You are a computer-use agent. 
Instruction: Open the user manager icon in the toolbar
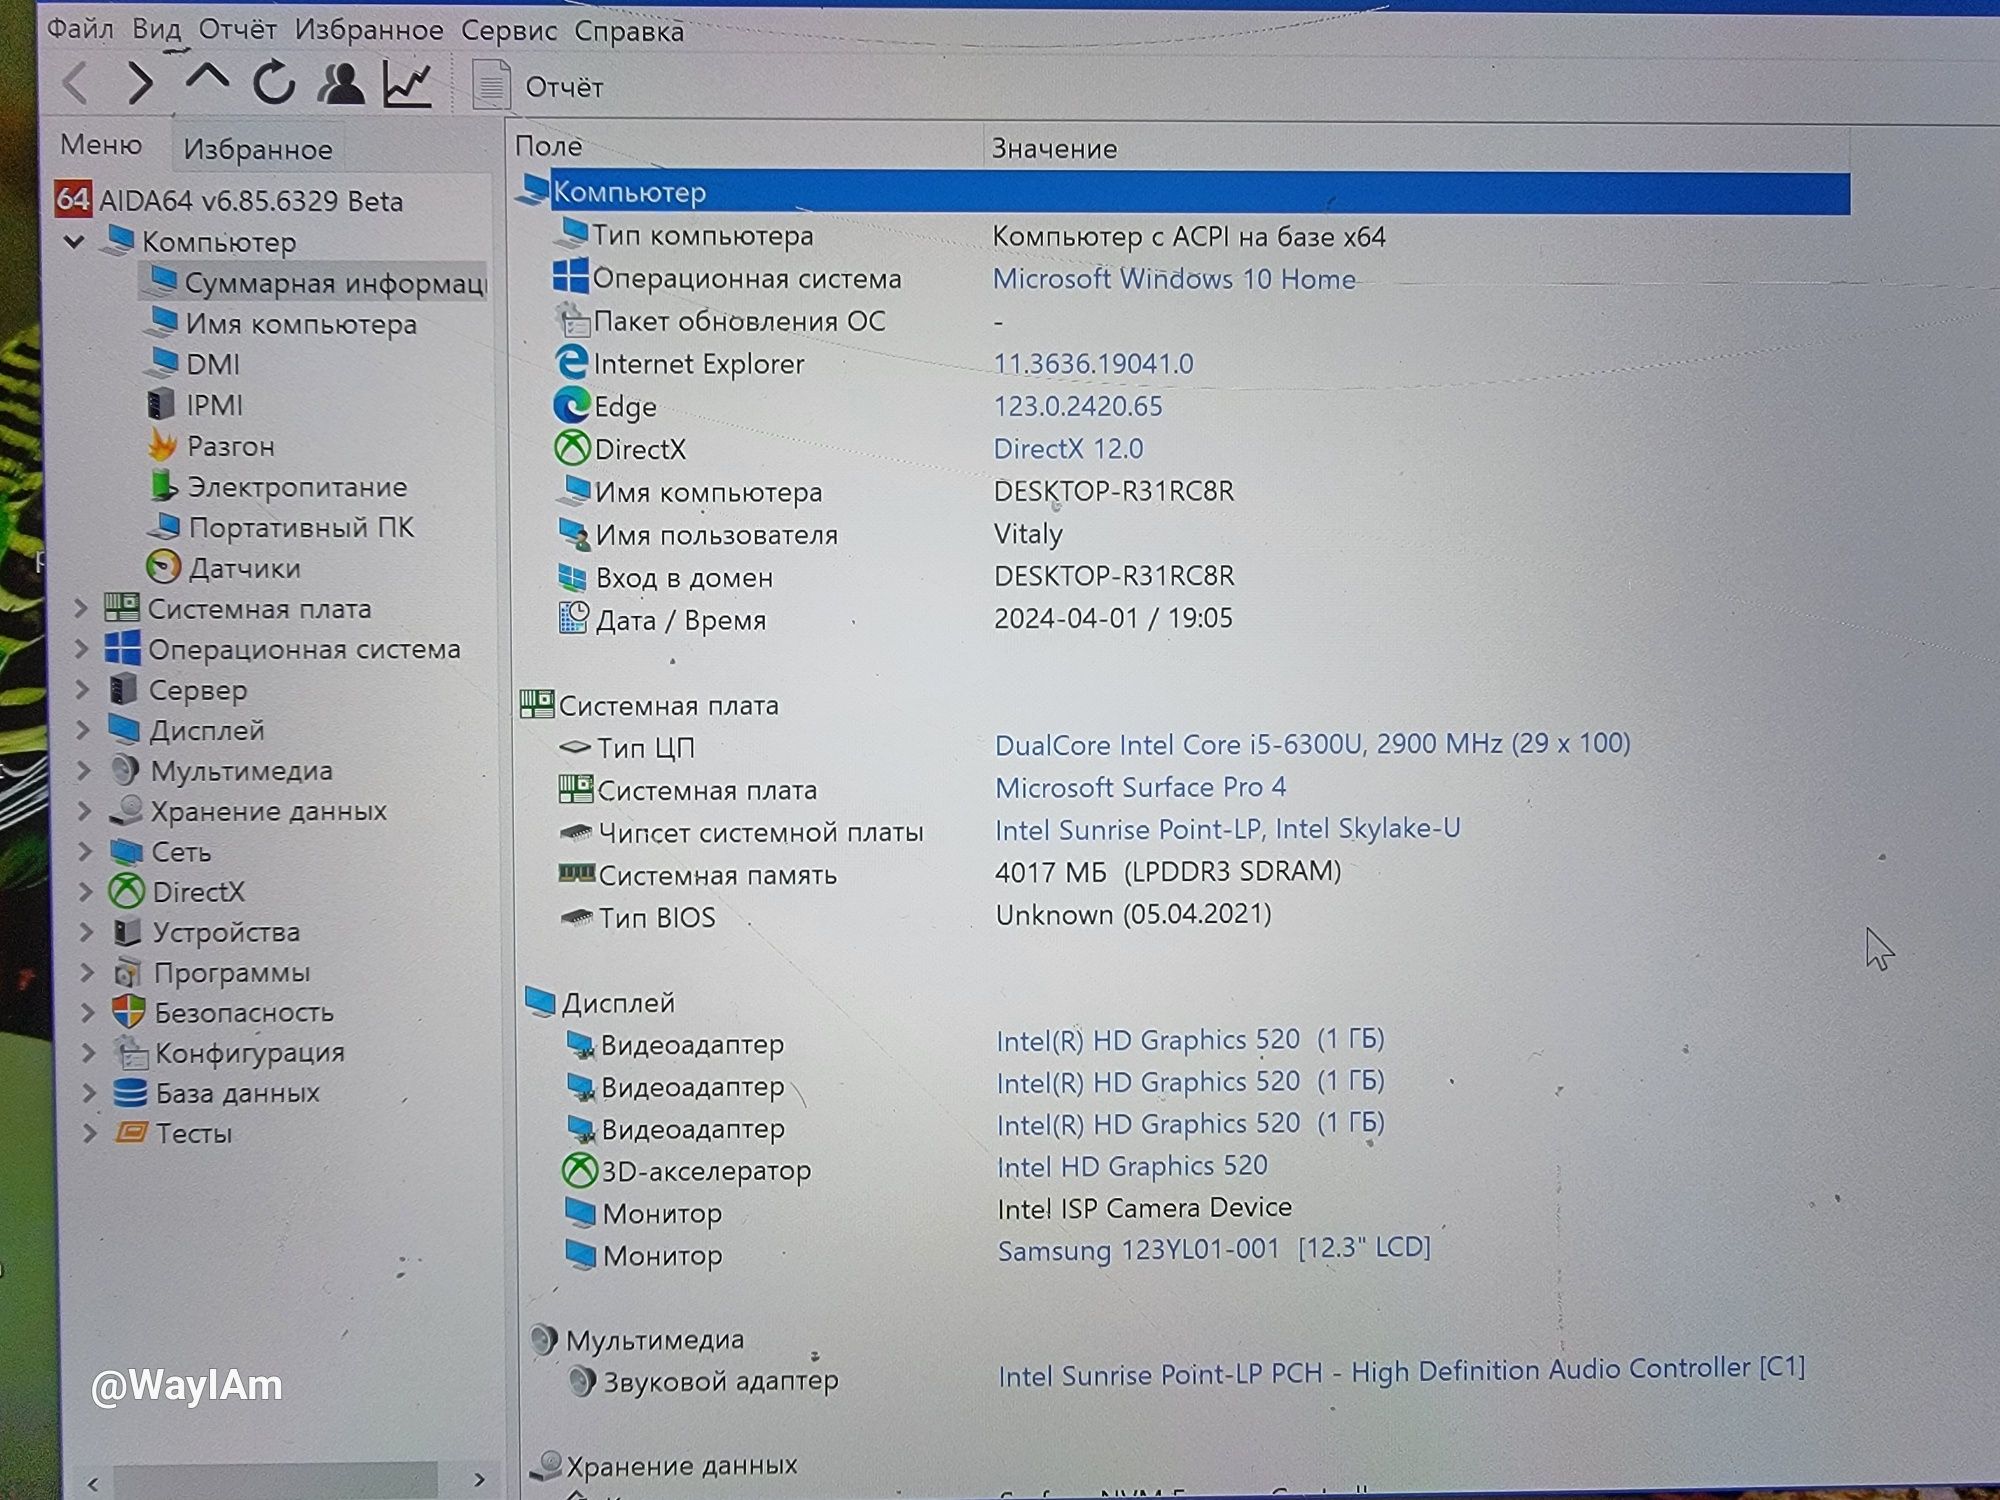click(340, 83)
